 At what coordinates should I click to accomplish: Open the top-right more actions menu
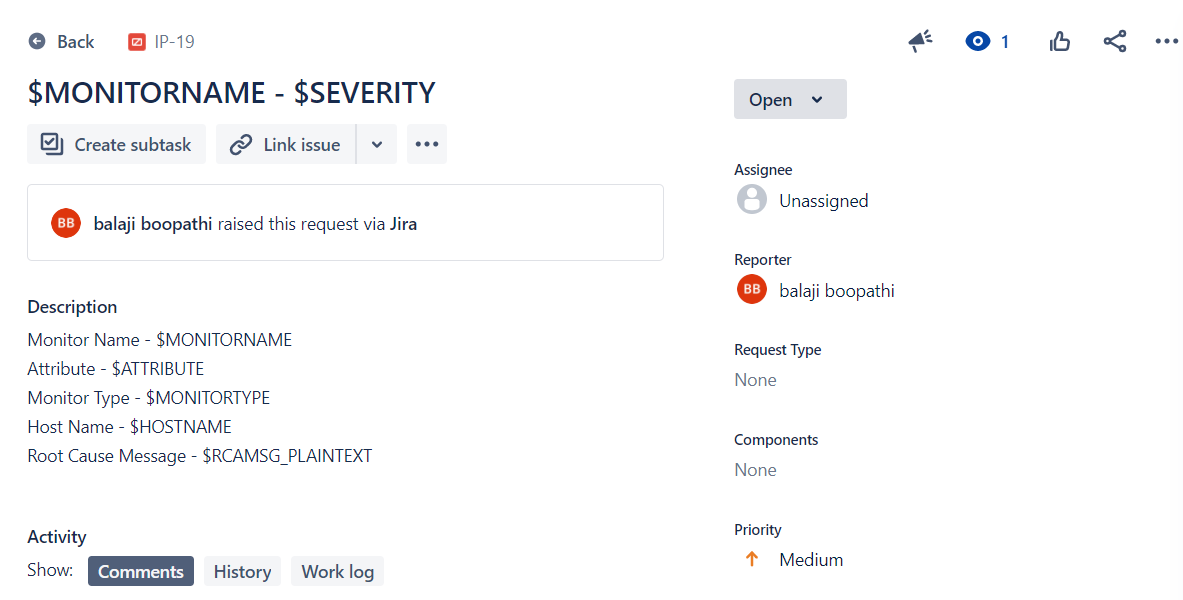[1166, 41]
